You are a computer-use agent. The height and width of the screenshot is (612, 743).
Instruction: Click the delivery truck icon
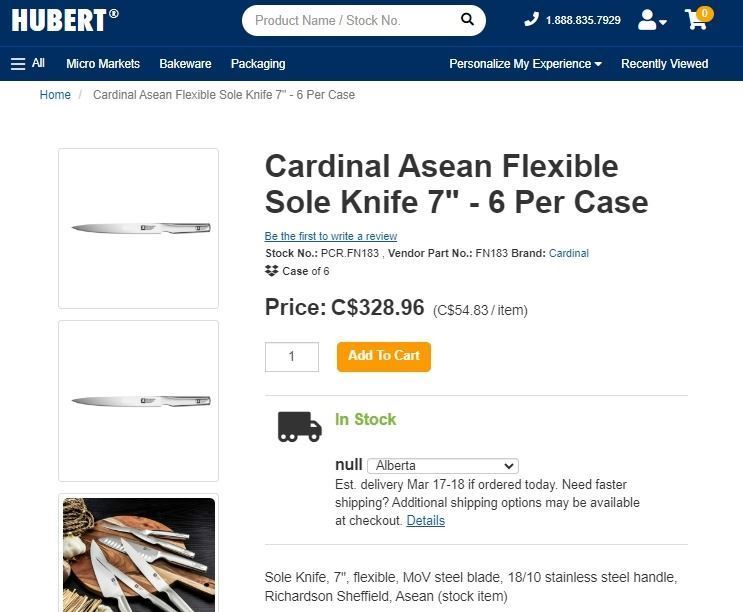299,427
